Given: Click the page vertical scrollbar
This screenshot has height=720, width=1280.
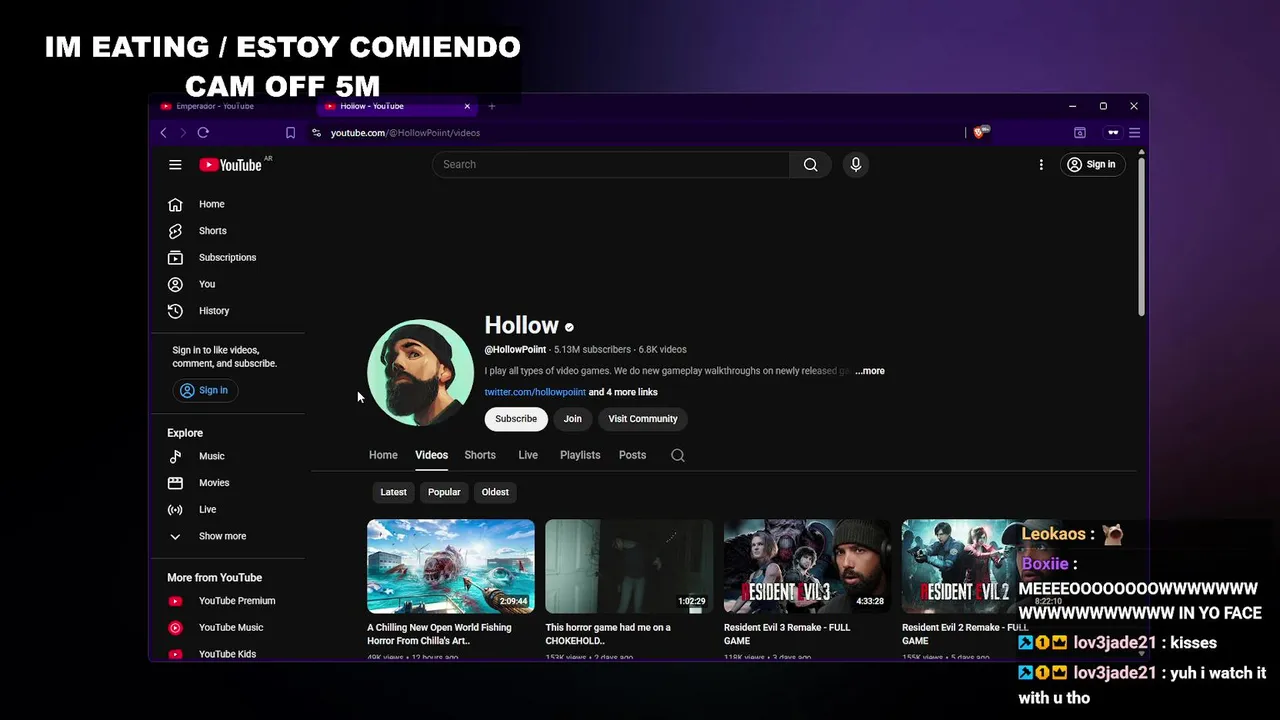Looking at the screenshot, I should click(1141, 235).
